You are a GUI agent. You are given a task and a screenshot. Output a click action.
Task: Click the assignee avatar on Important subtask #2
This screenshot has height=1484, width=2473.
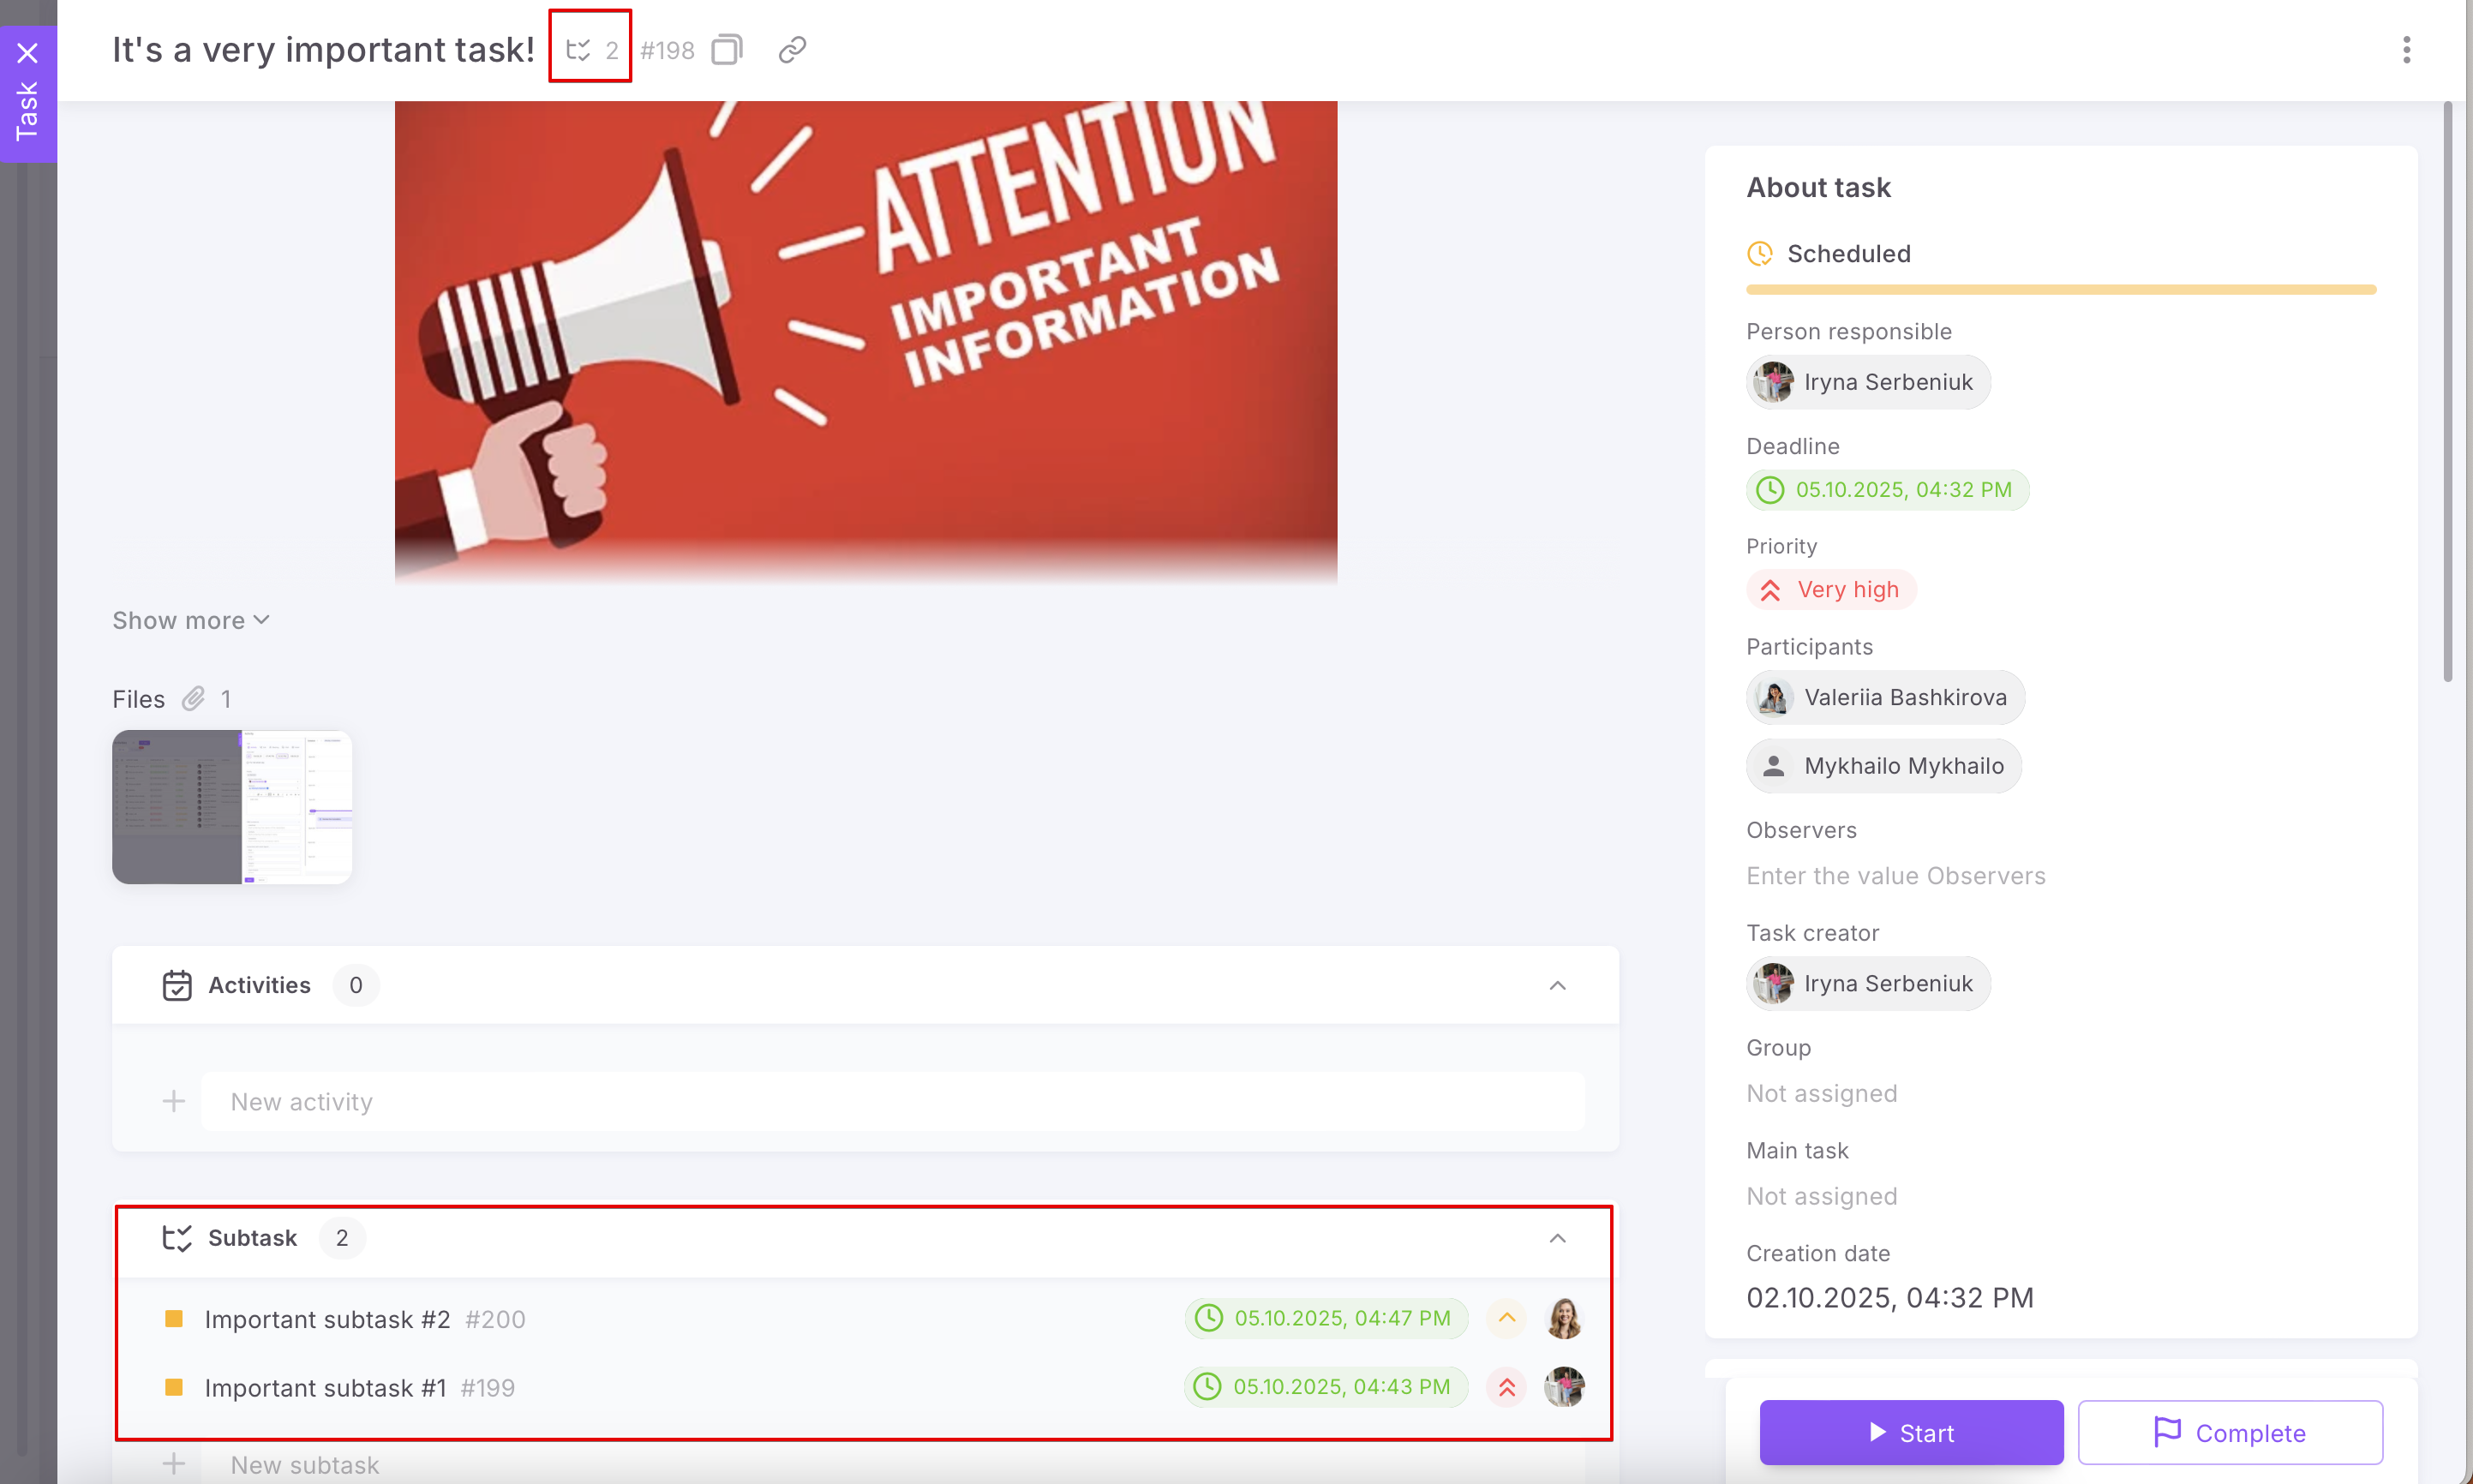pos(1564,1318)
